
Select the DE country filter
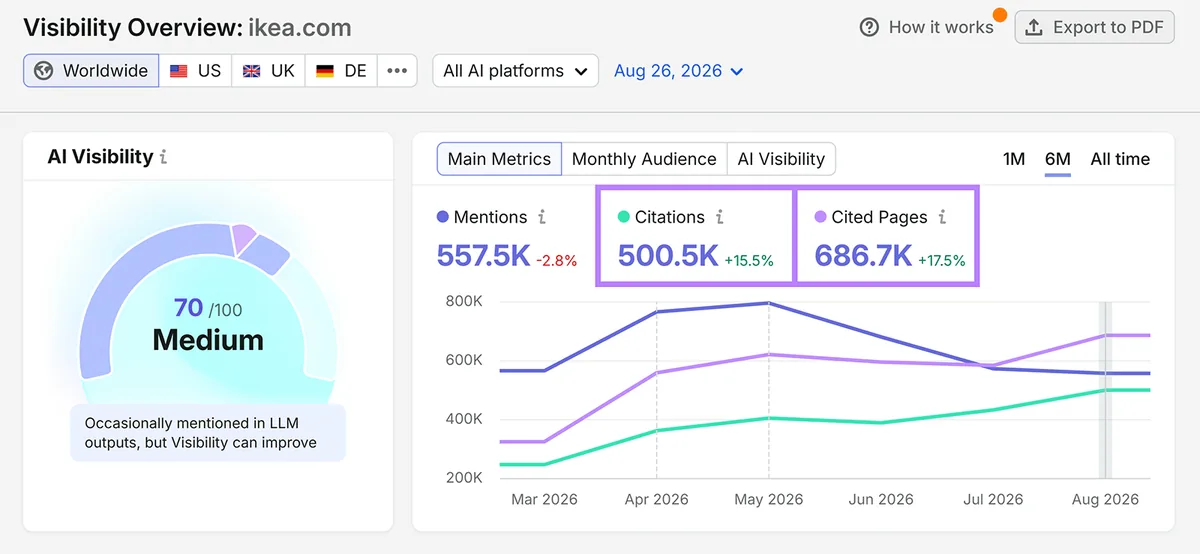coord(341,71)
